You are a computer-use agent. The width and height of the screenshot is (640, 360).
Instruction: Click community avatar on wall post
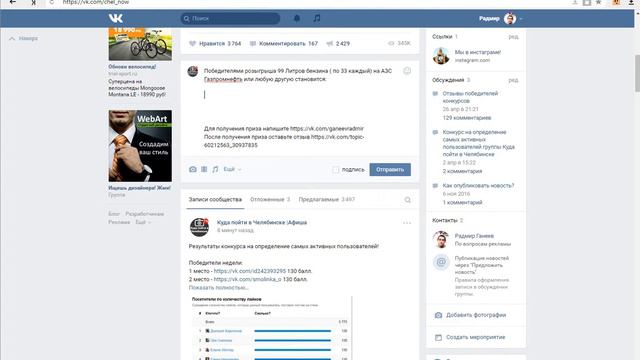coord(199,227)
